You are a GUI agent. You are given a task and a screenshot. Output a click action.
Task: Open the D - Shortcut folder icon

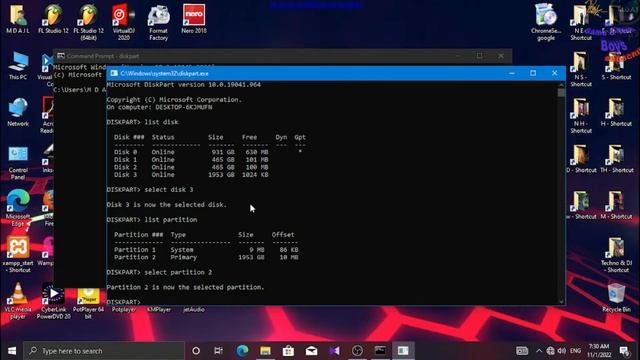(x=581, y=159)
